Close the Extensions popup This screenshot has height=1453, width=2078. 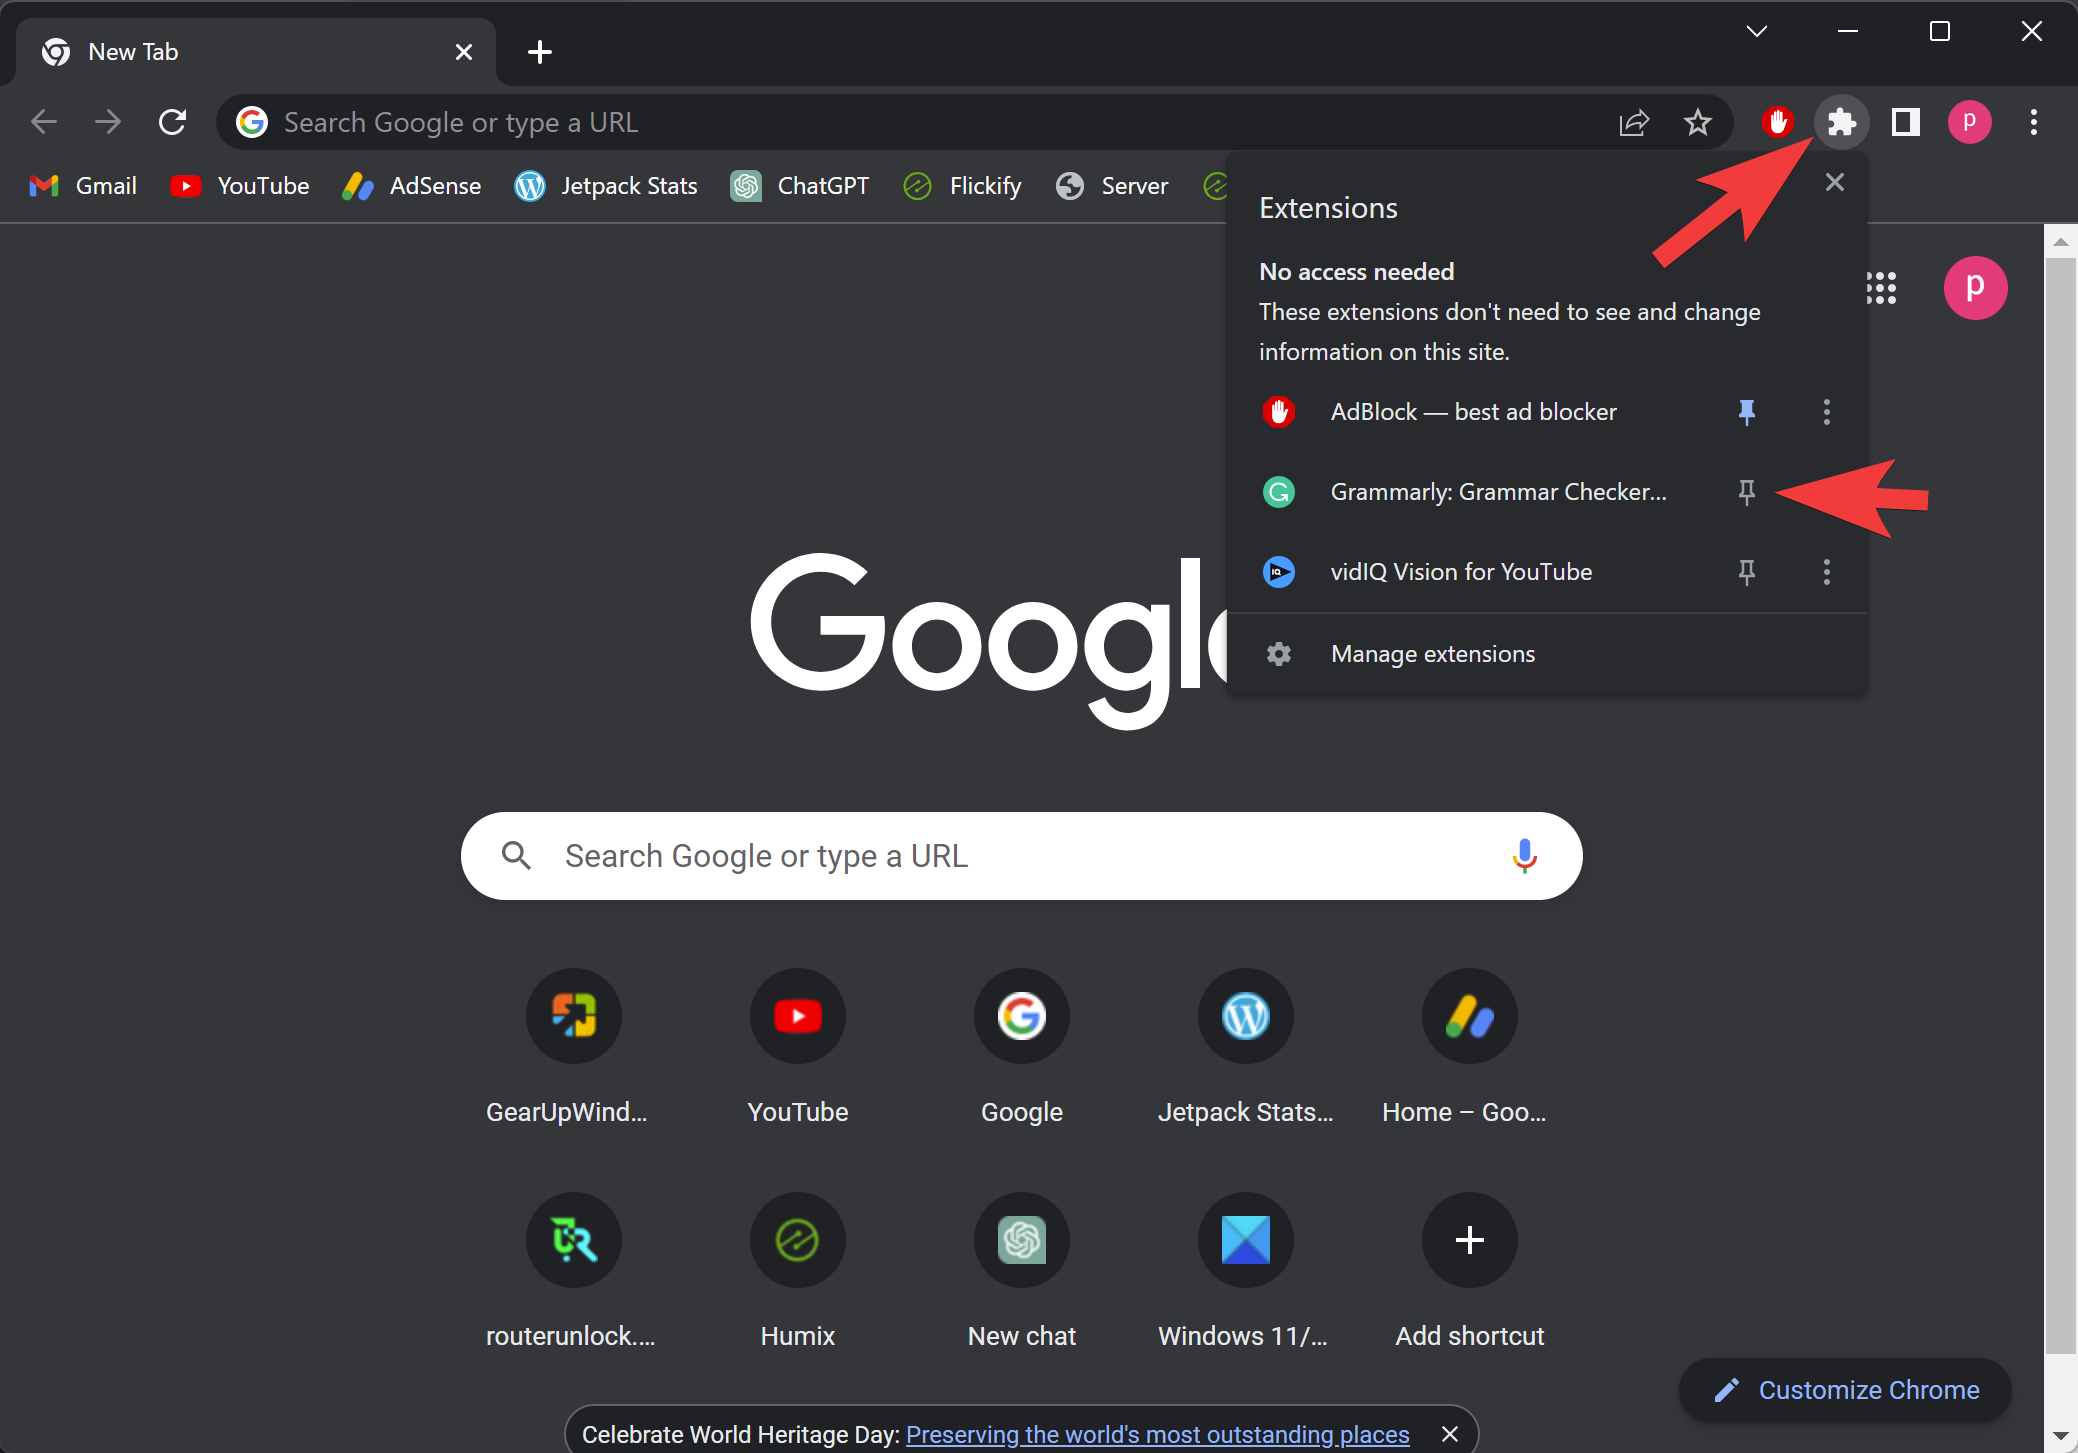1834,182
